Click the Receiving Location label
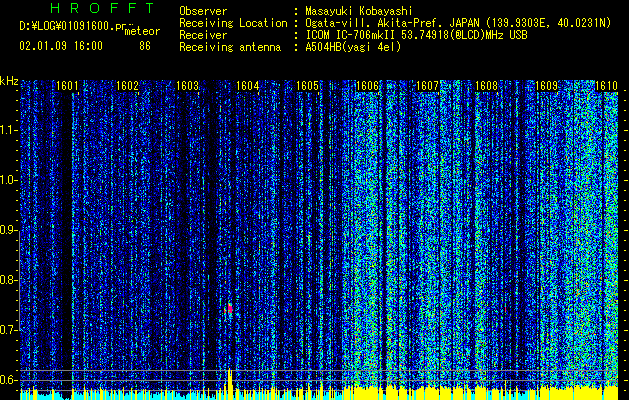This screenshot has width=629, height=400. point(233,23)
